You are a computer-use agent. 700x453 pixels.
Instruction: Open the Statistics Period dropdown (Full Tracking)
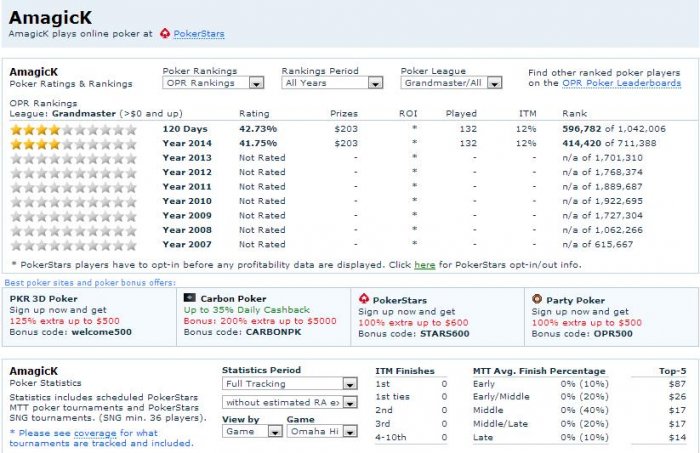click(290, 384)
